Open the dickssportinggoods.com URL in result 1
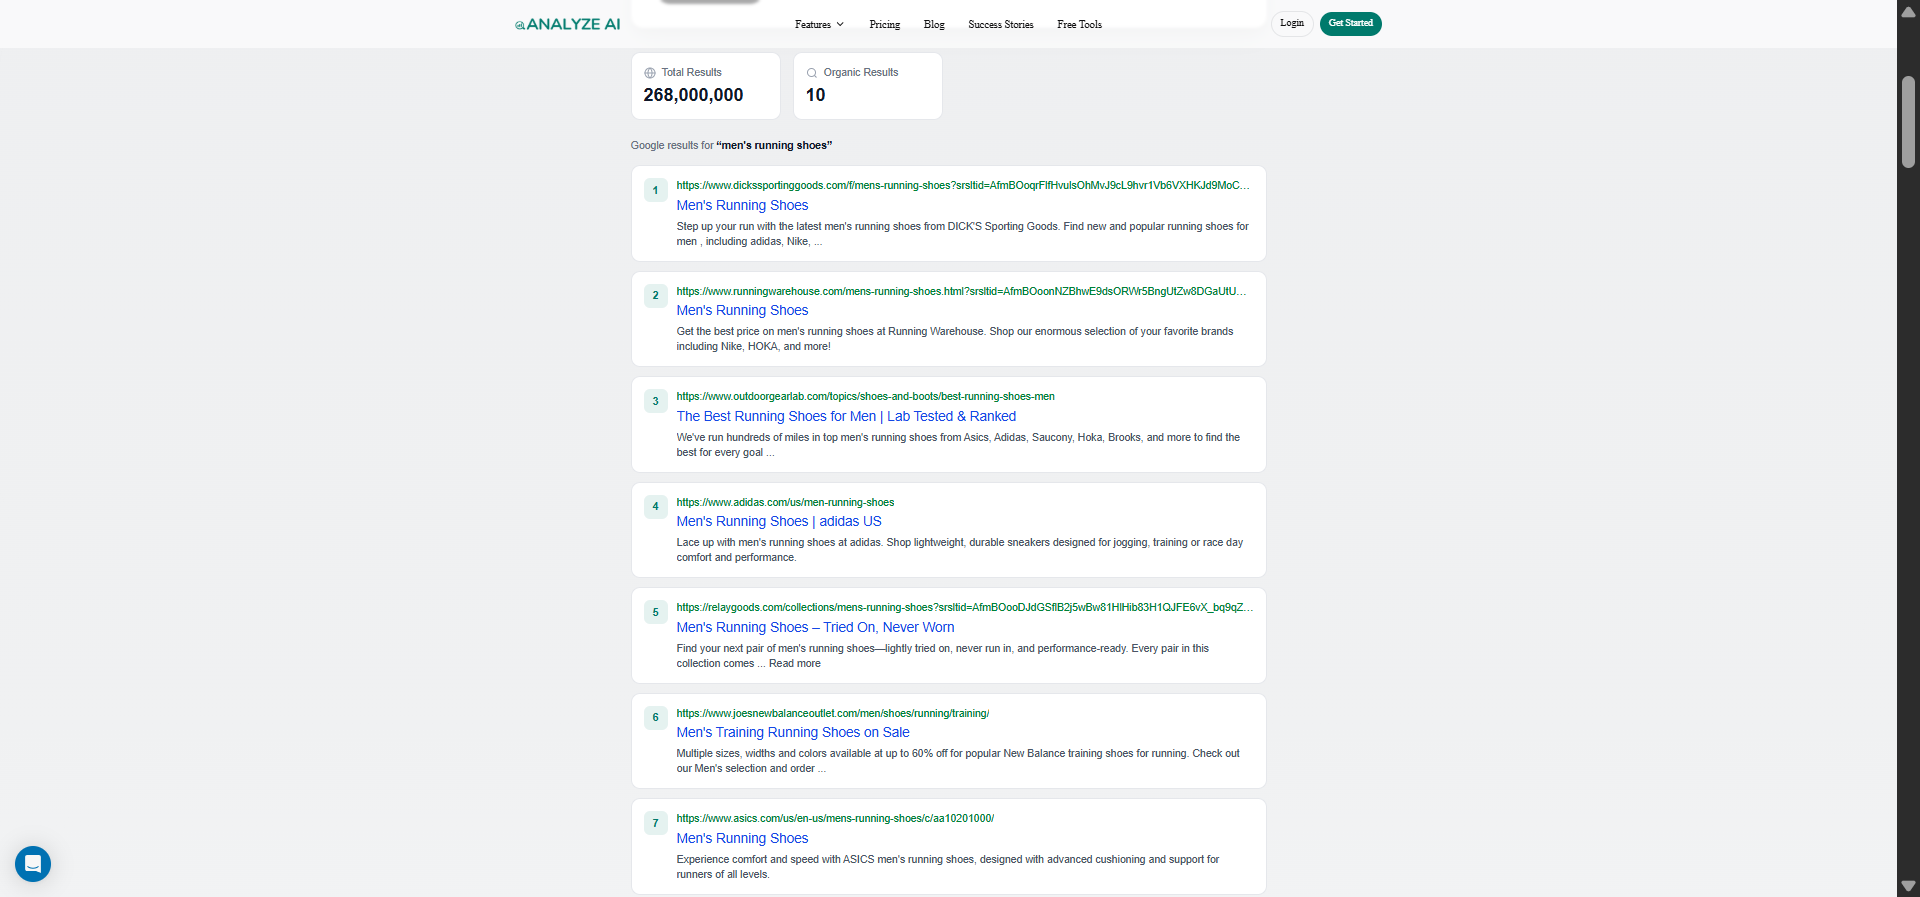Viewport: 1920px width, 897px height. click(x=963, y=186)
